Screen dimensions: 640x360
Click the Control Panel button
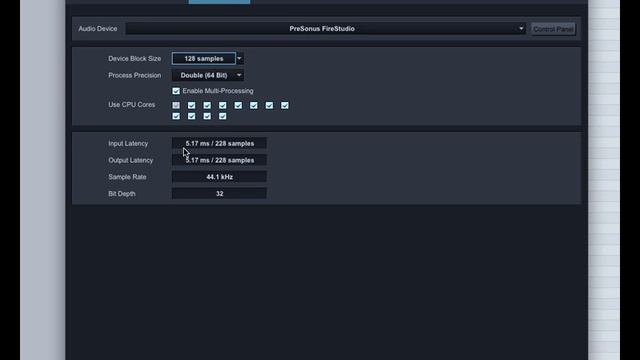(x=553, y=29)
